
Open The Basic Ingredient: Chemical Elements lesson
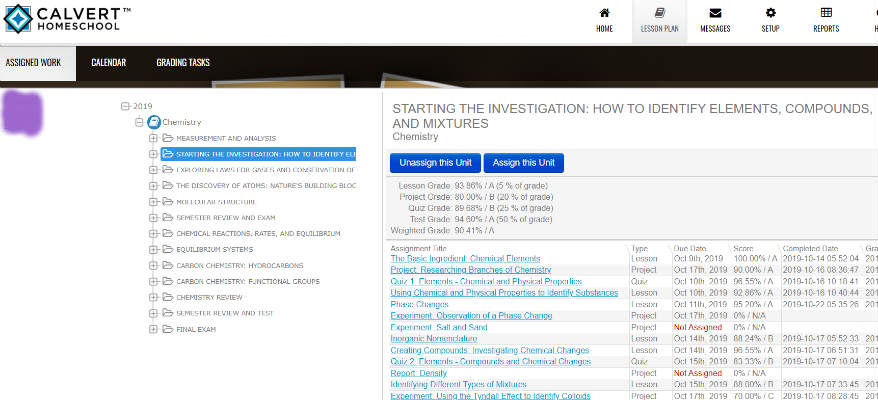tap(465, 259)
